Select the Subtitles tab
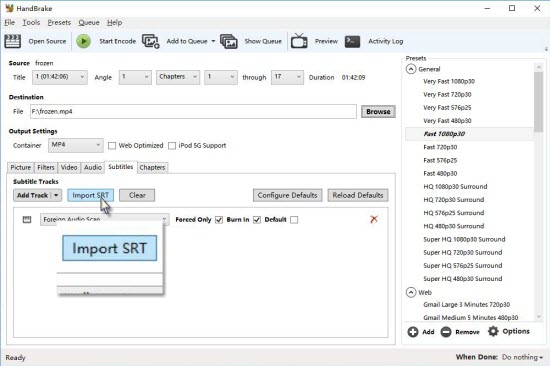Screen dimensions: 550x366 point(121,167)
